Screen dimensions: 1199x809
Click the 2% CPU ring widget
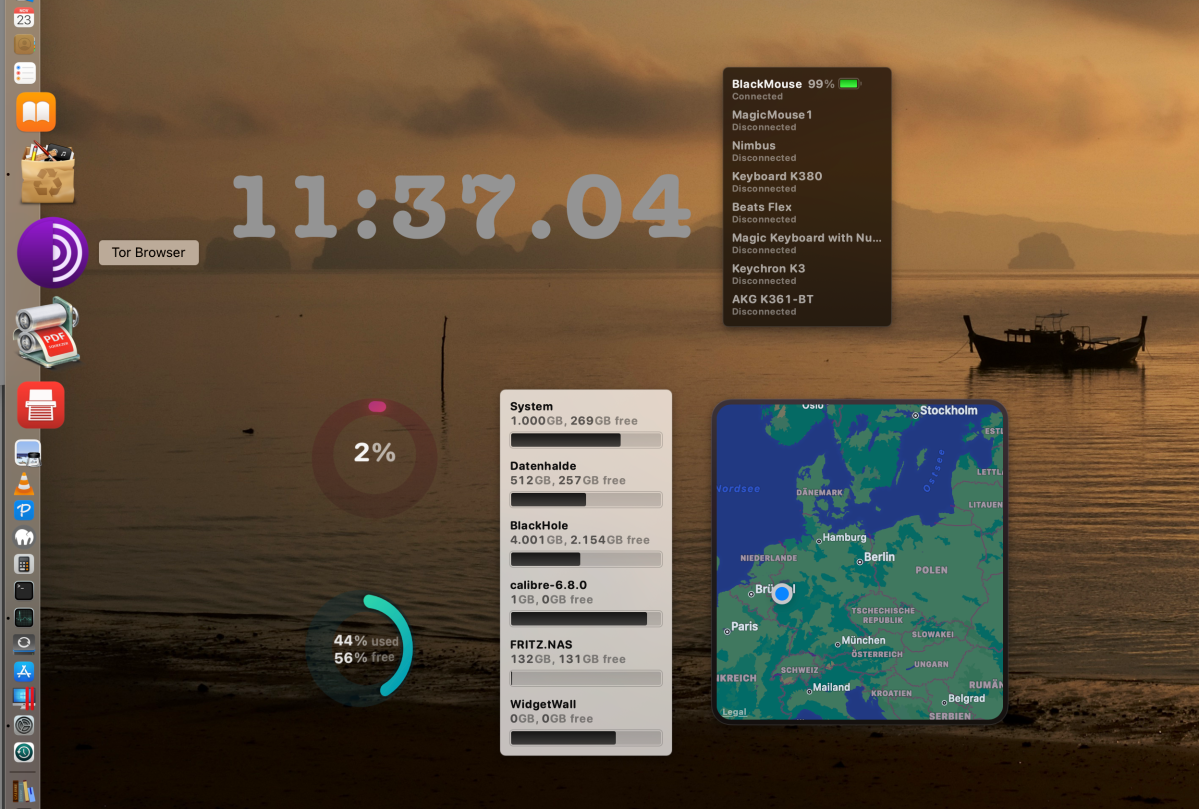point(375,457)
